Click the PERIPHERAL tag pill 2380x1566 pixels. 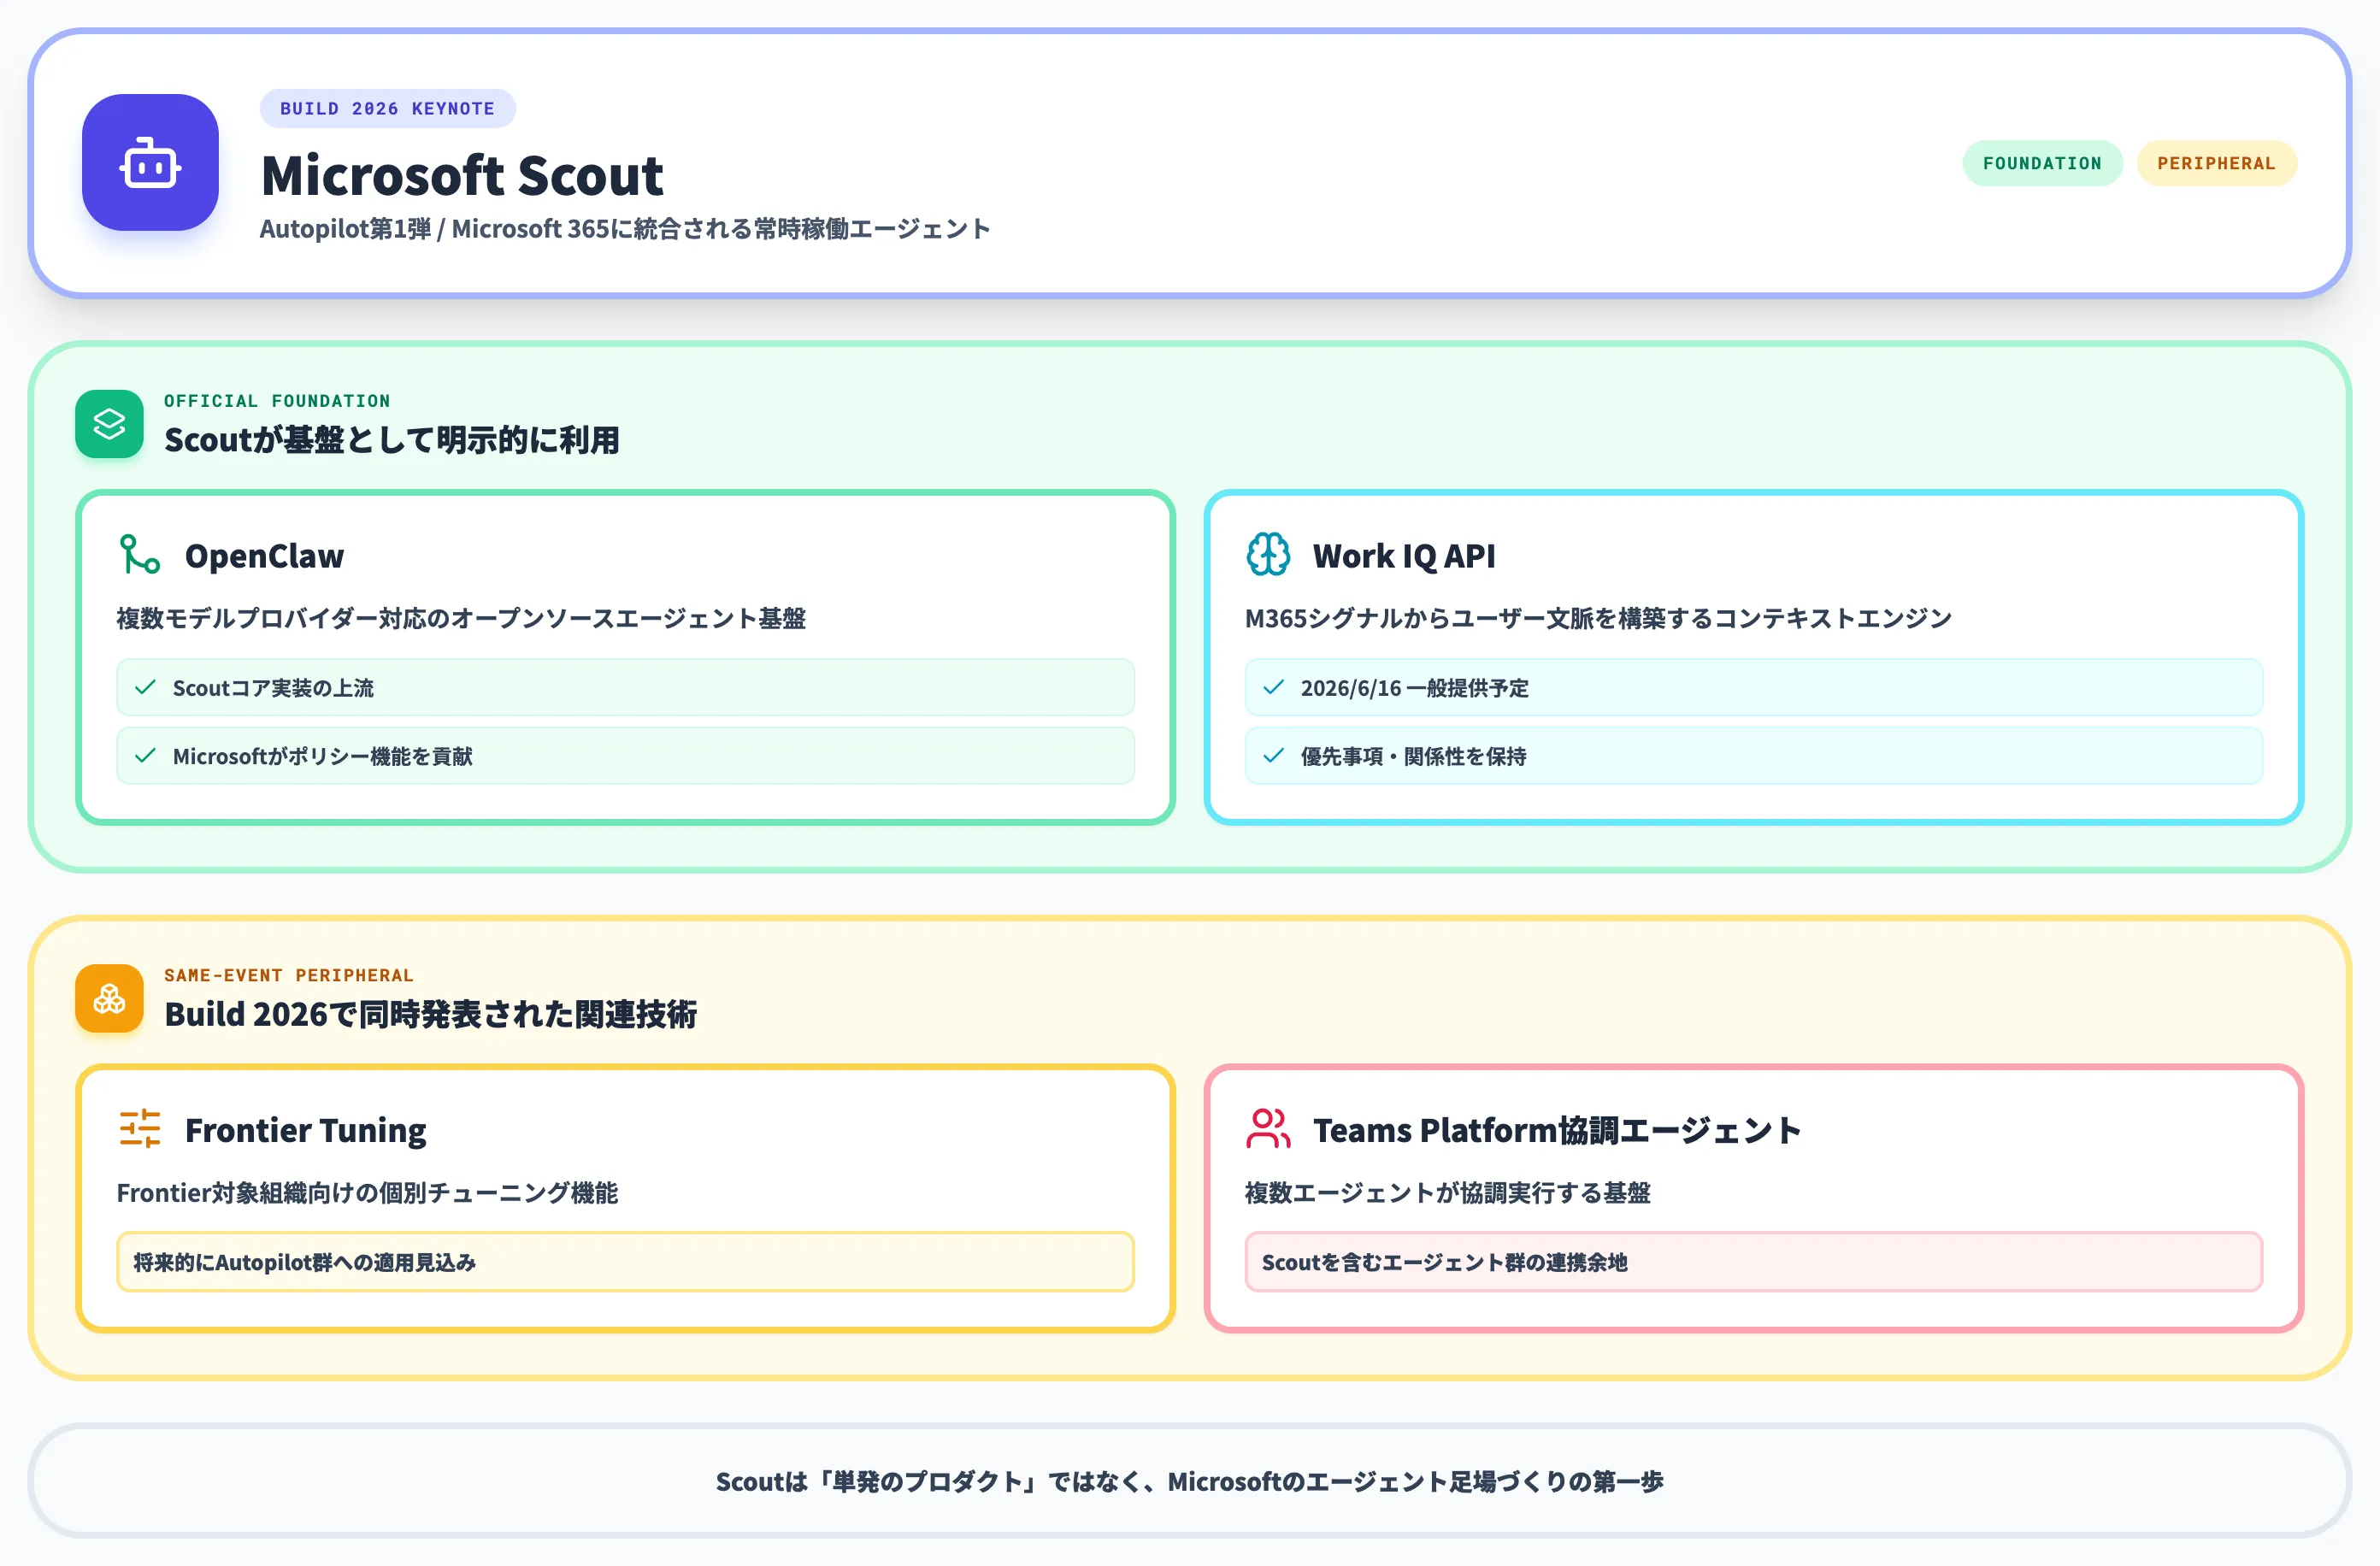point(2216,163)
